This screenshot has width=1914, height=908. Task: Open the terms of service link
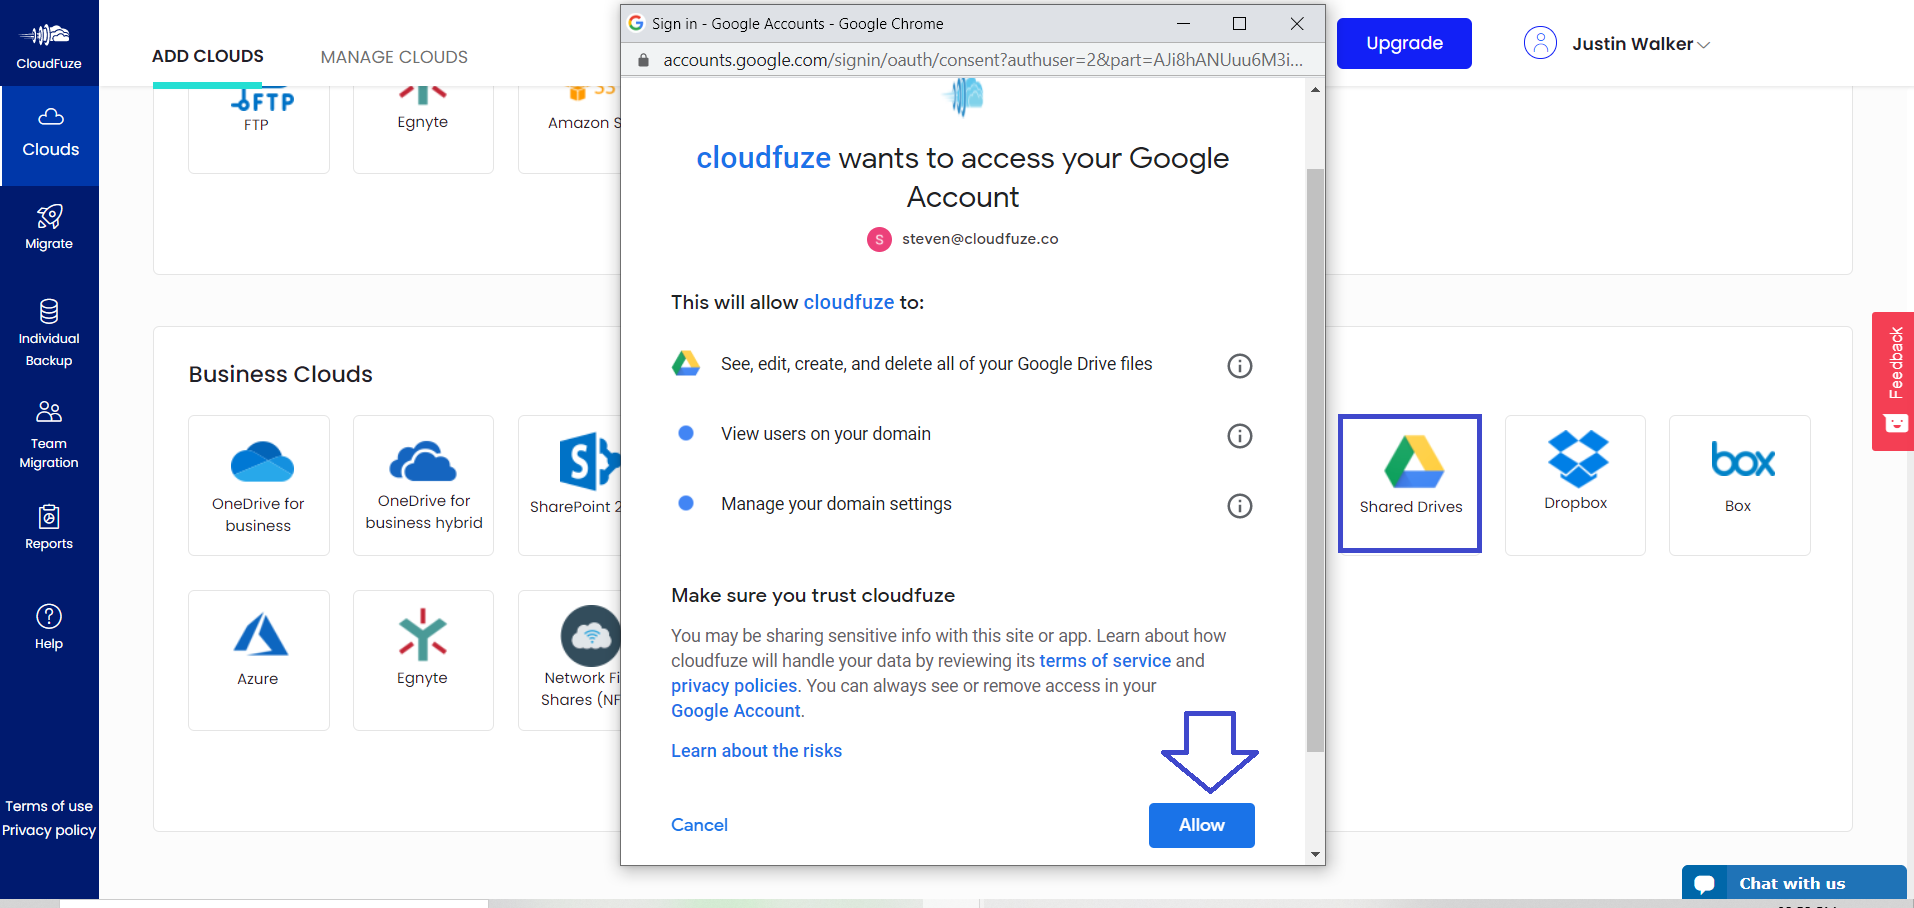[1105, 661]
